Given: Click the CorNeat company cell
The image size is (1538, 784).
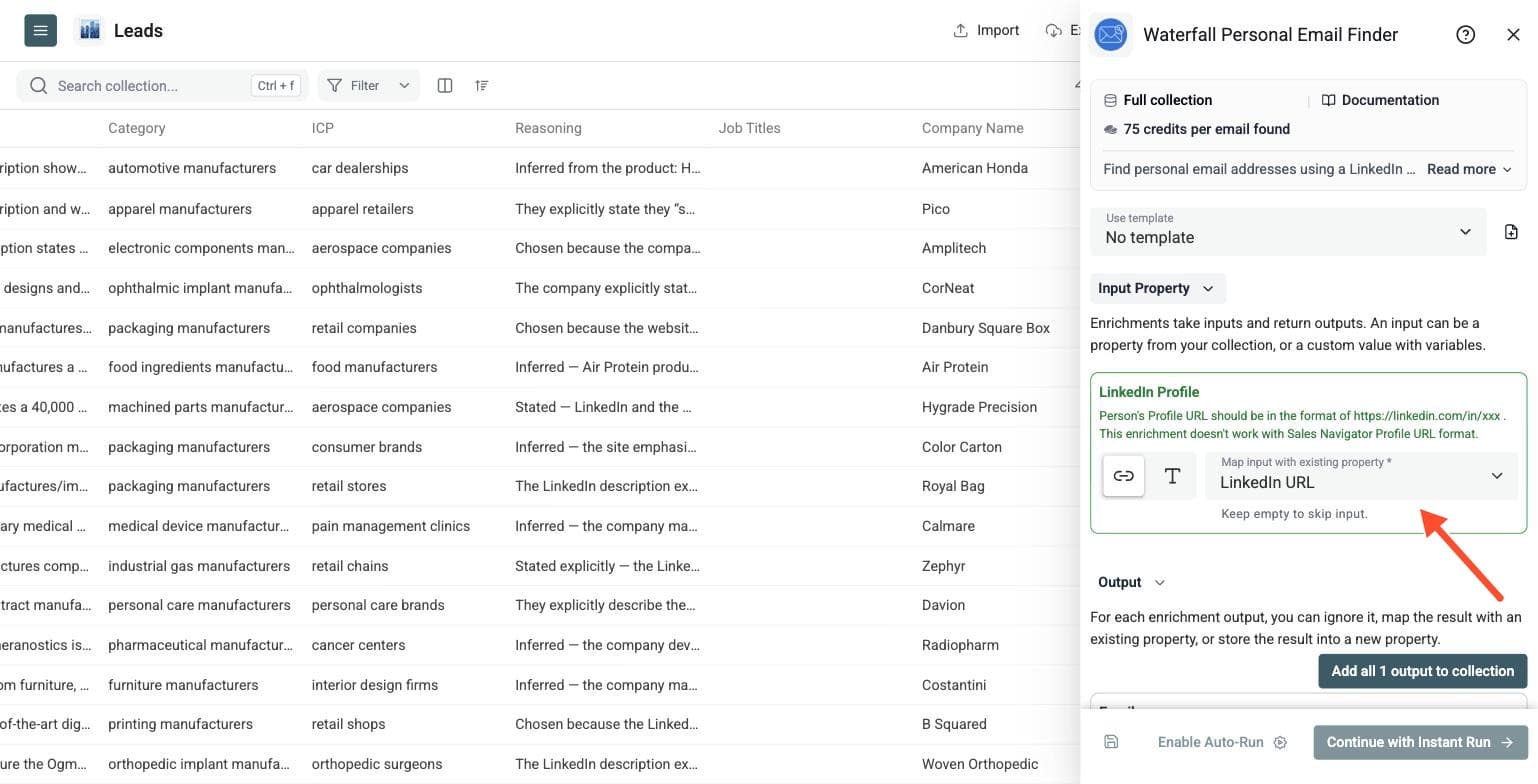Looking at the screenshot, I should pyautogui.click(x=948, y=288).
